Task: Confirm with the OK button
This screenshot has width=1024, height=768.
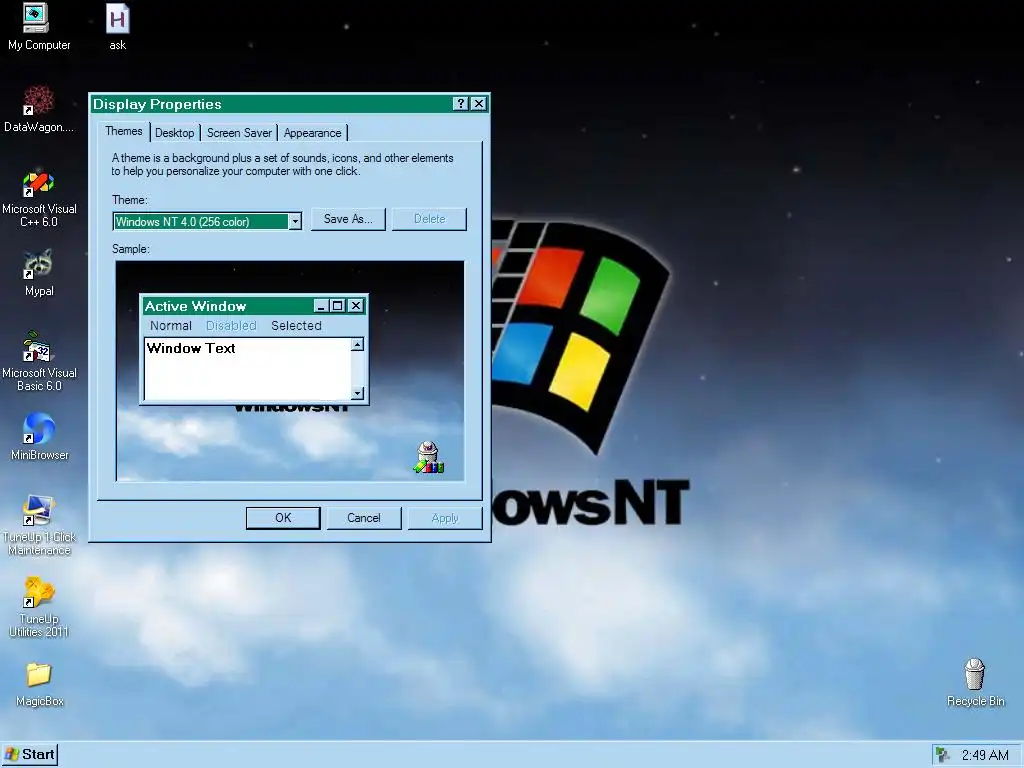Action: [283, 518]
